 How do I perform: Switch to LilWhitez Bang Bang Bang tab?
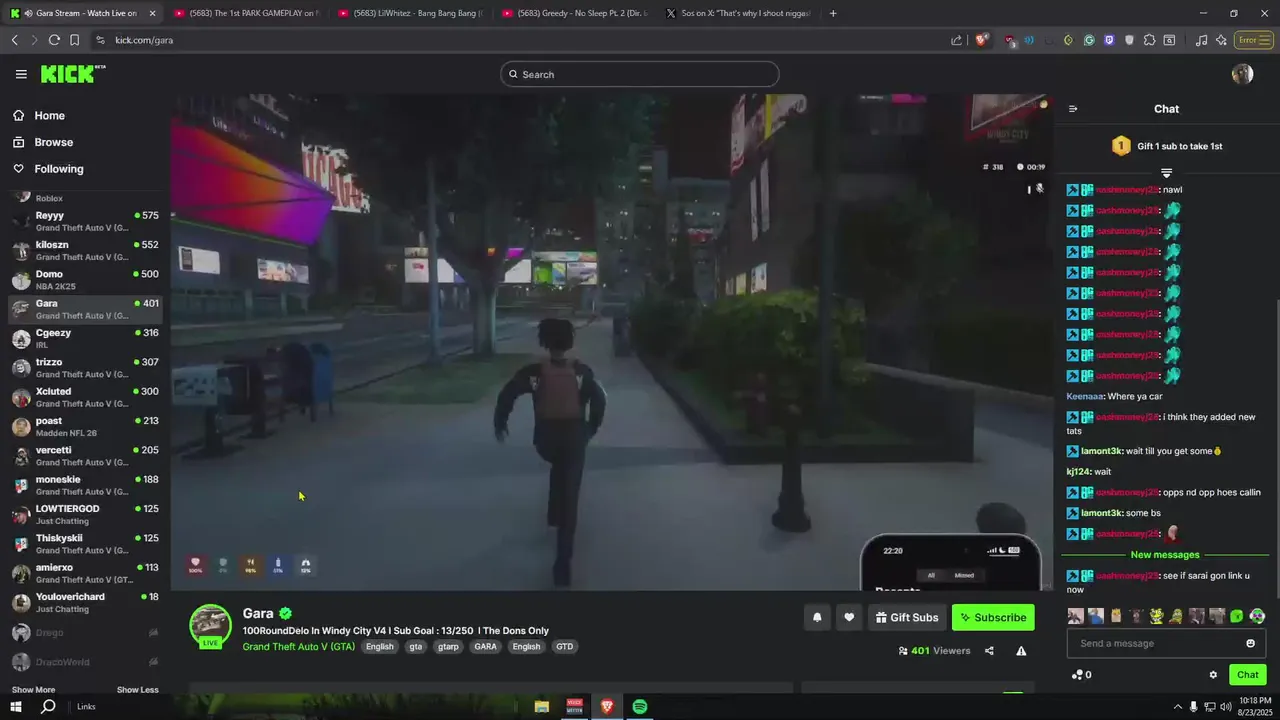pos(410,13)
